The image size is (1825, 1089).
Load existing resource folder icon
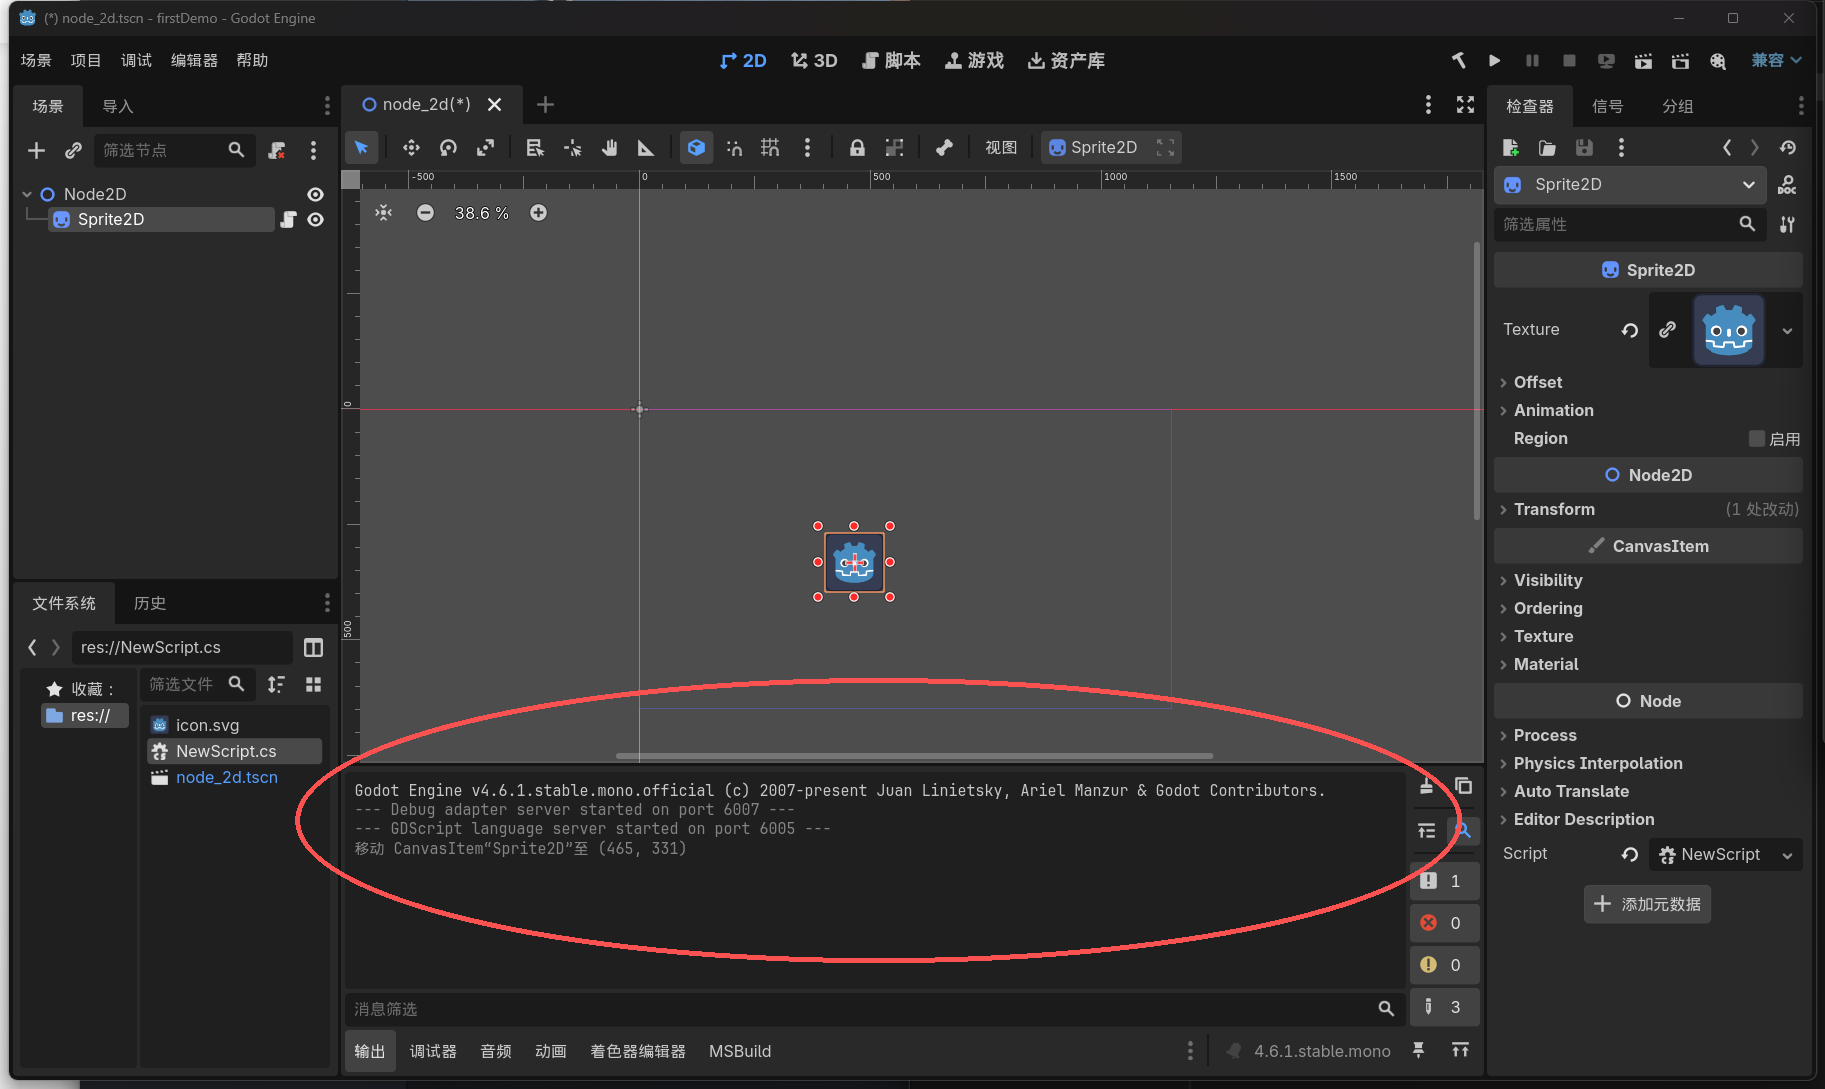click(x=1547, y=148)
